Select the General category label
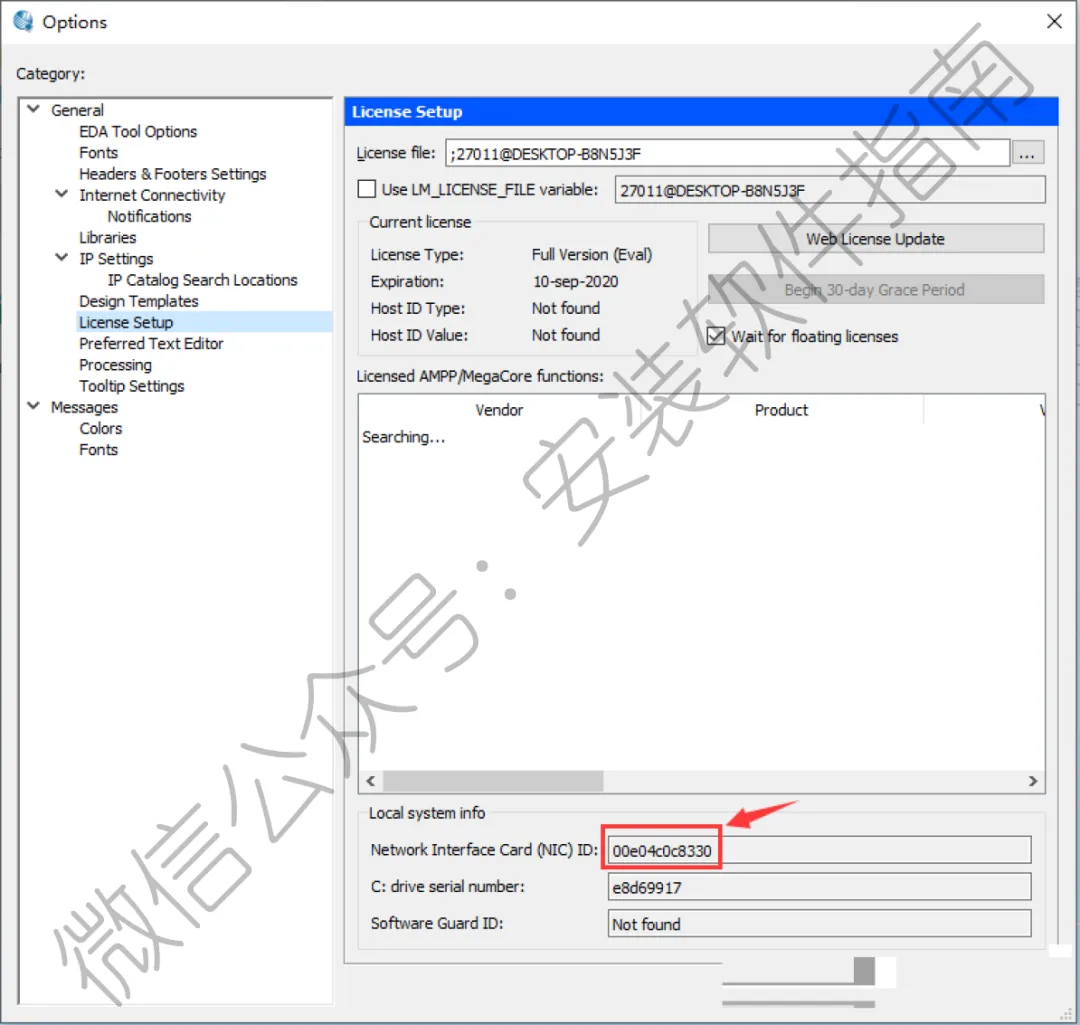The image size is (1080, 1025). 77,110
